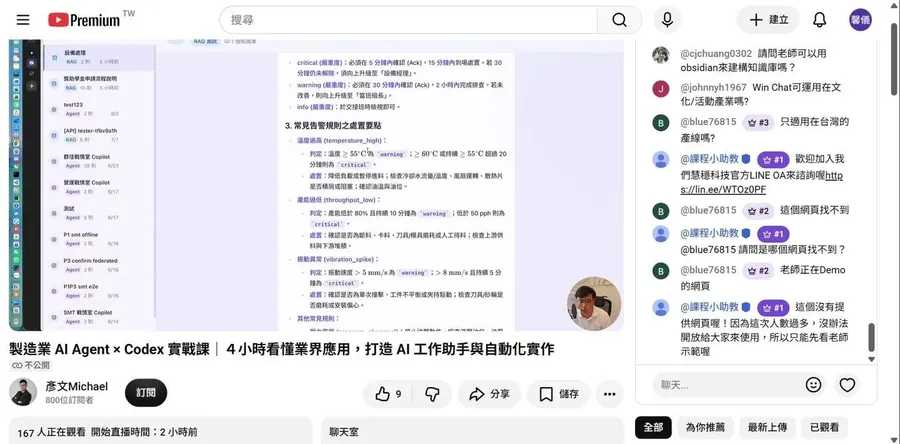Viewport: 900px width, 444px height.
Task: Share the video via 分享 button
Action: (x=489, y=394)
